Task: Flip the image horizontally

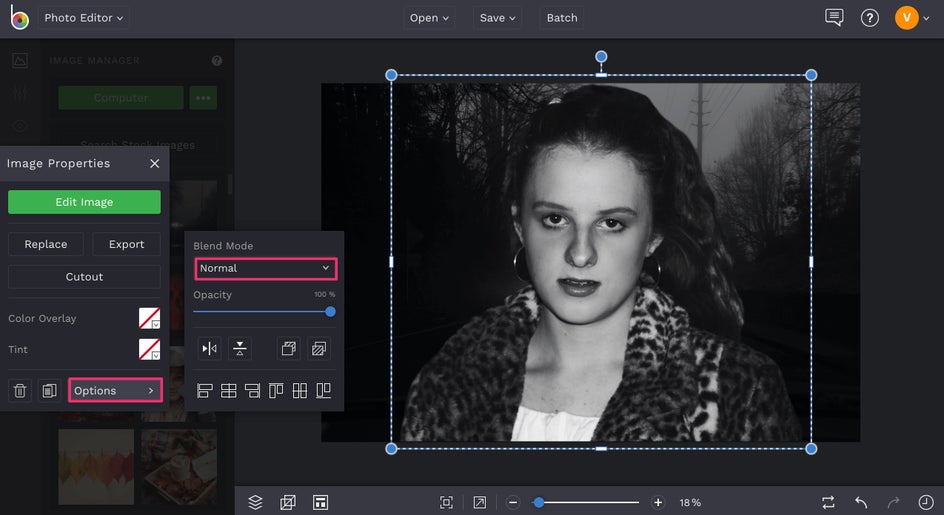Action: [210, 349]
